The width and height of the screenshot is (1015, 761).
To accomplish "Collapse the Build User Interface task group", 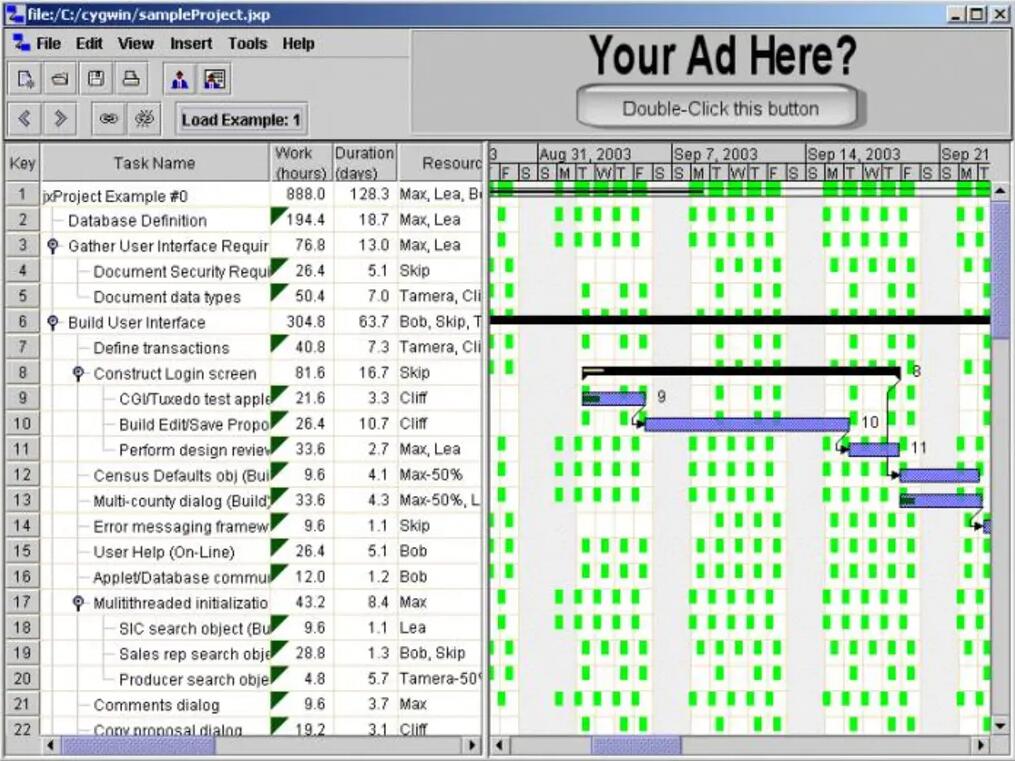I will (x=54, y=322).
